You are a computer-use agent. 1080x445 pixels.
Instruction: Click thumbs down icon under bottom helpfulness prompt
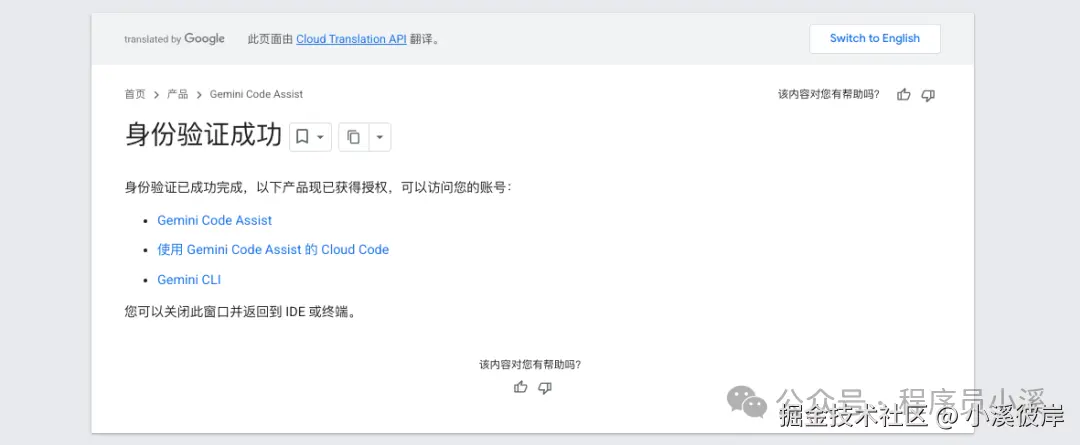tap(545, 387)
